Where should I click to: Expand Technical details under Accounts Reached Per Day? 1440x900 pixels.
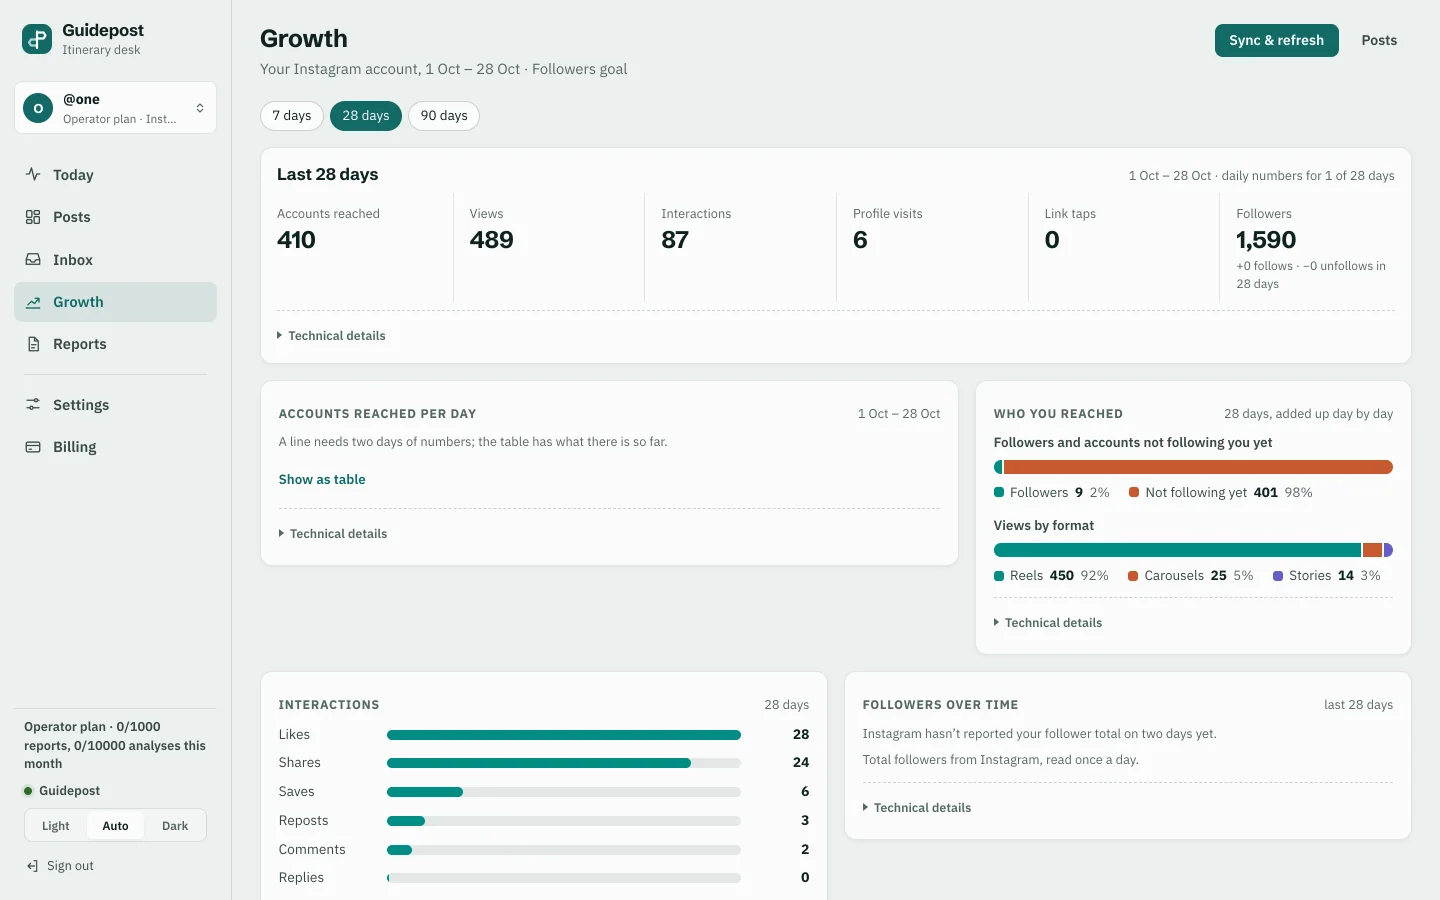tap(333, 534)
